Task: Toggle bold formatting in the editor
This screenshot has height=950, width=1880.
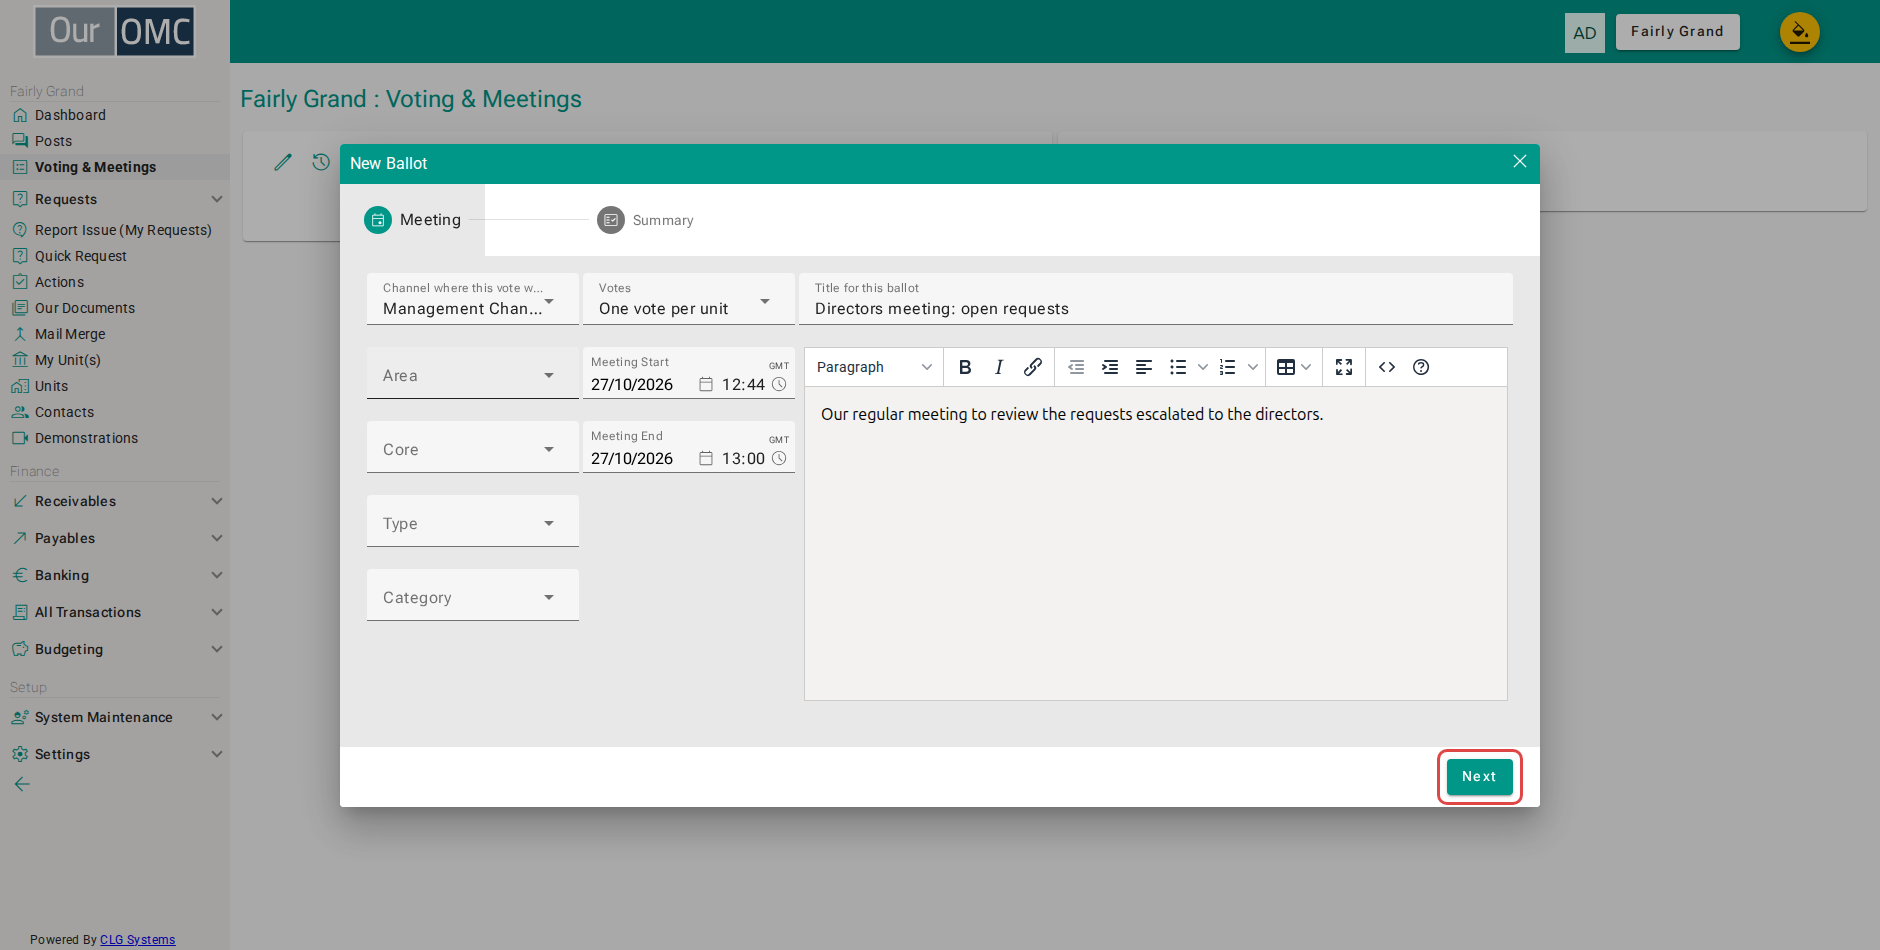Action: click(965, 367)
